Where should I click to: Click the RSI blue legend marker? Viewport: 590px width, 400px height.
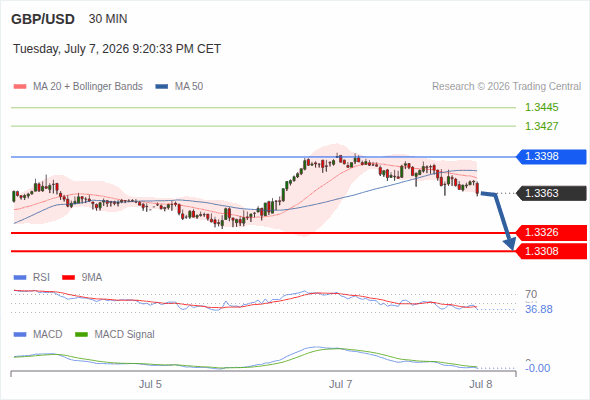coord(20,278)
